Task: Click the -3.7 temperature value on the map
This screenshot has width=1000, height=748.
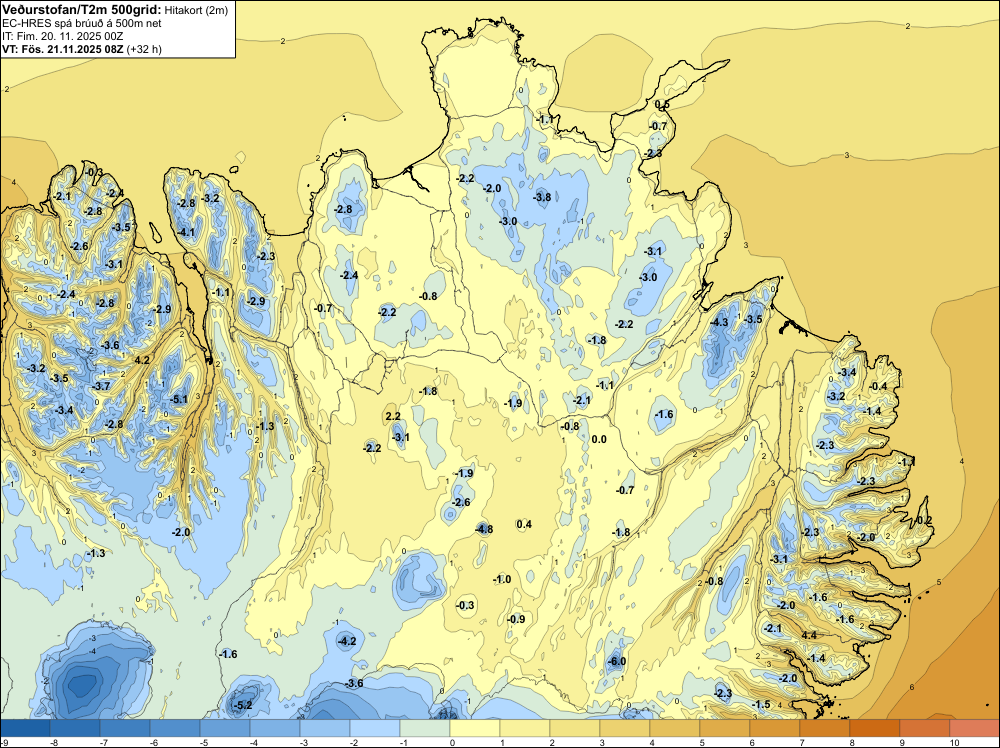Action: coord(101,386)
